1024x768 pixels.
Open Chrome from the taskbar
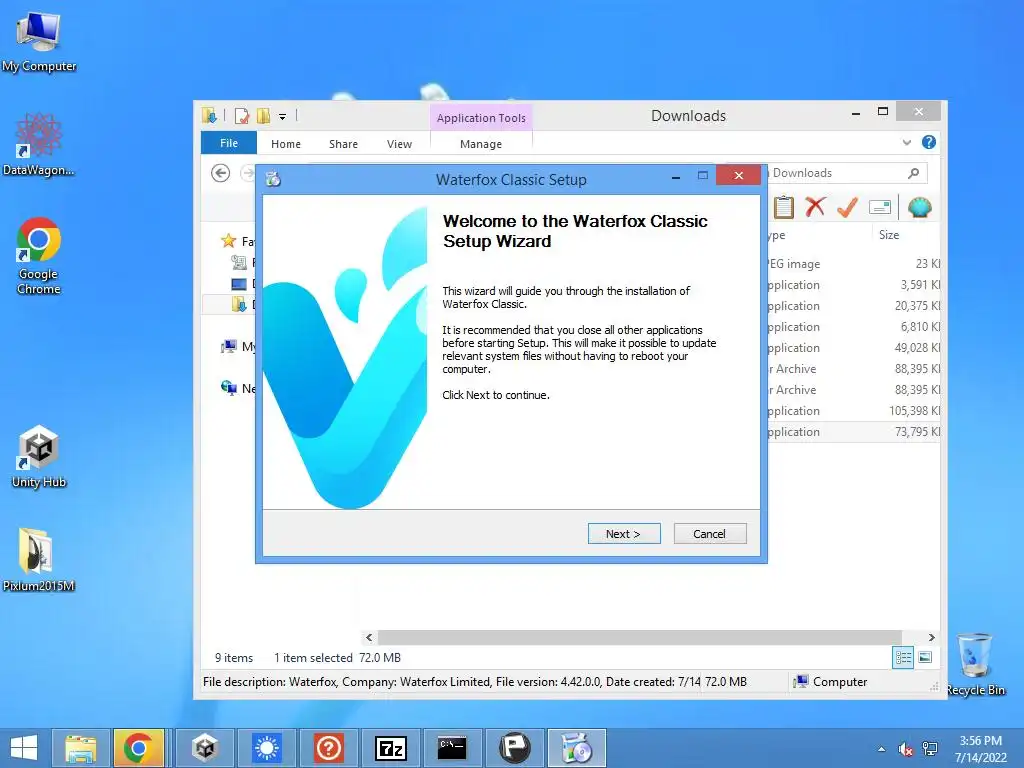click(138, 748)
